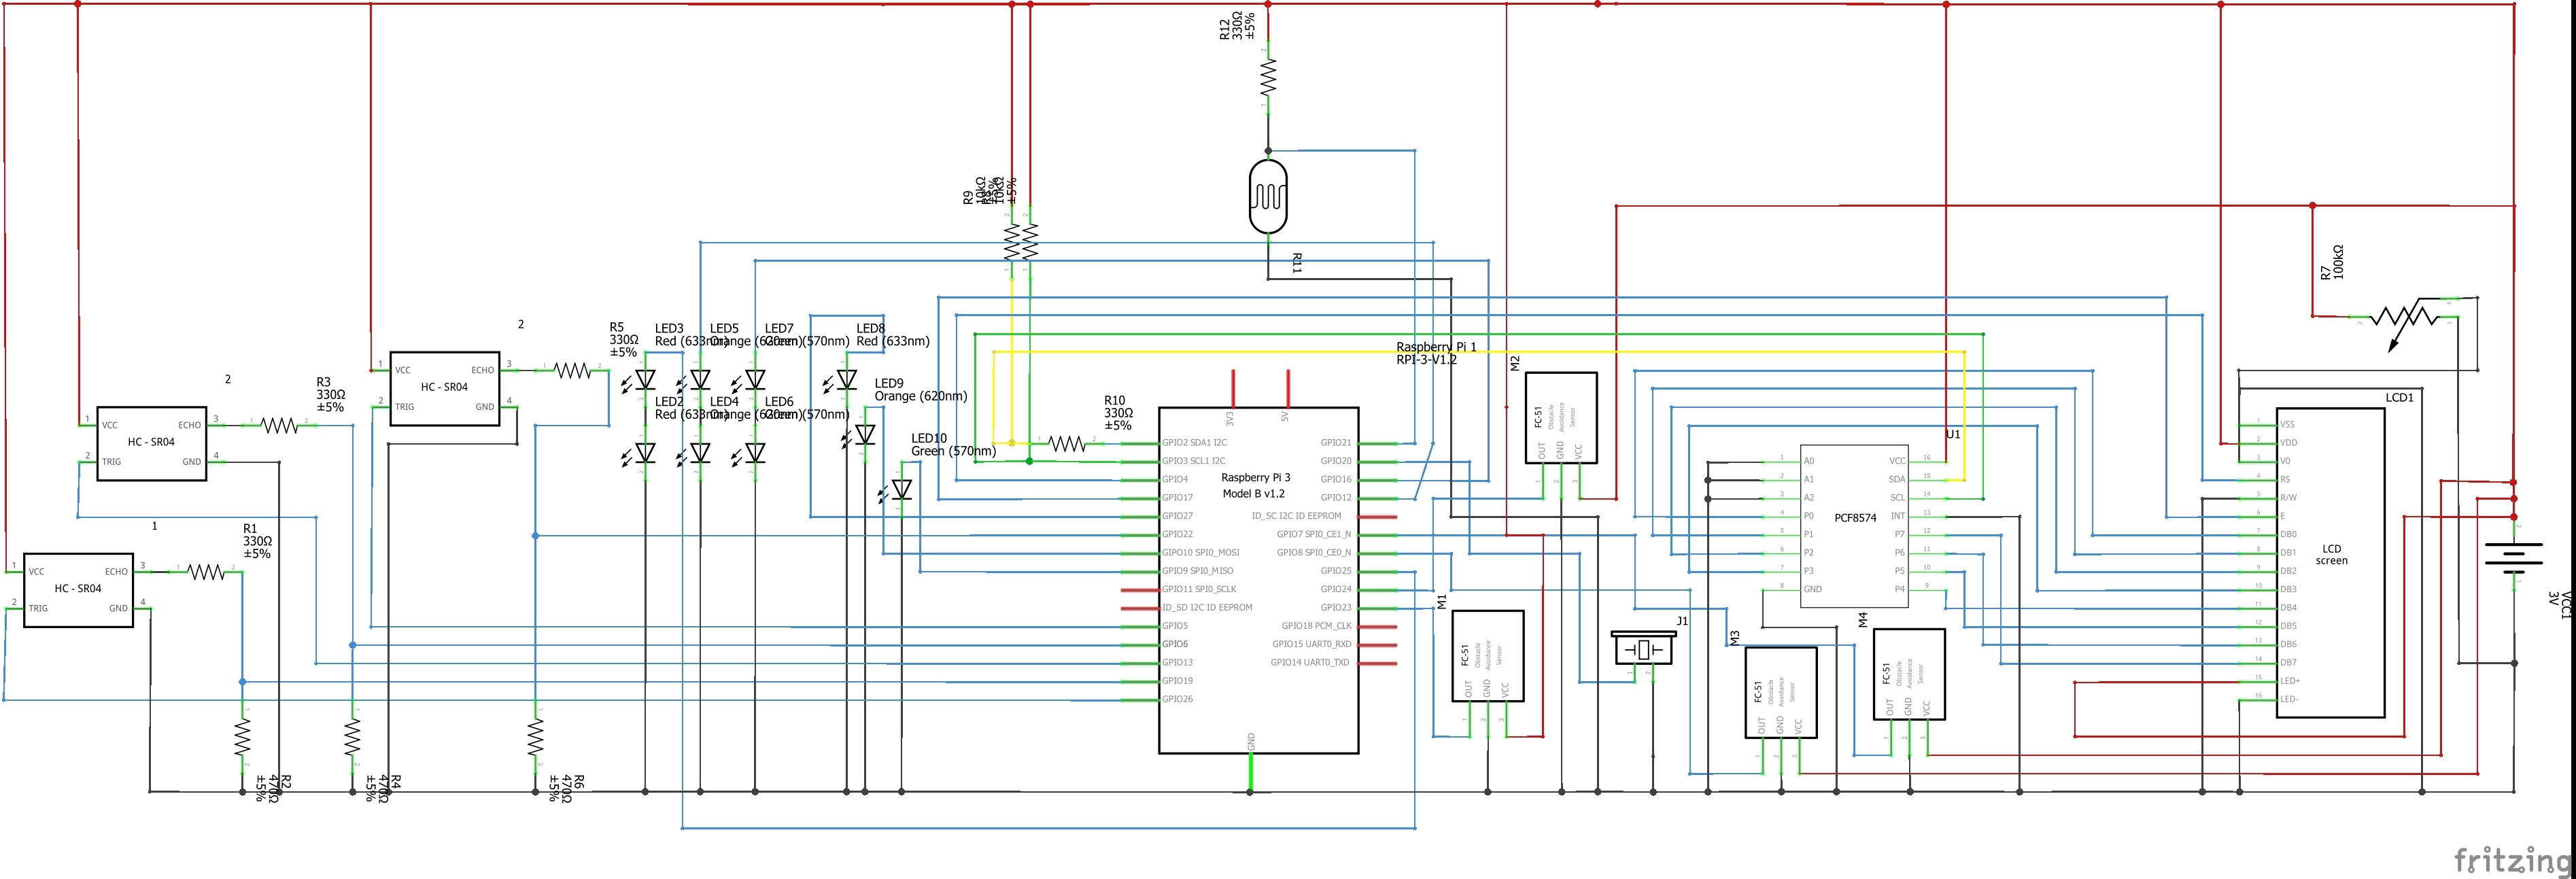Click the 'LED9 Orange (620nm)' label
Viewport: 2576px width, 879px height.
pos(920,390)
